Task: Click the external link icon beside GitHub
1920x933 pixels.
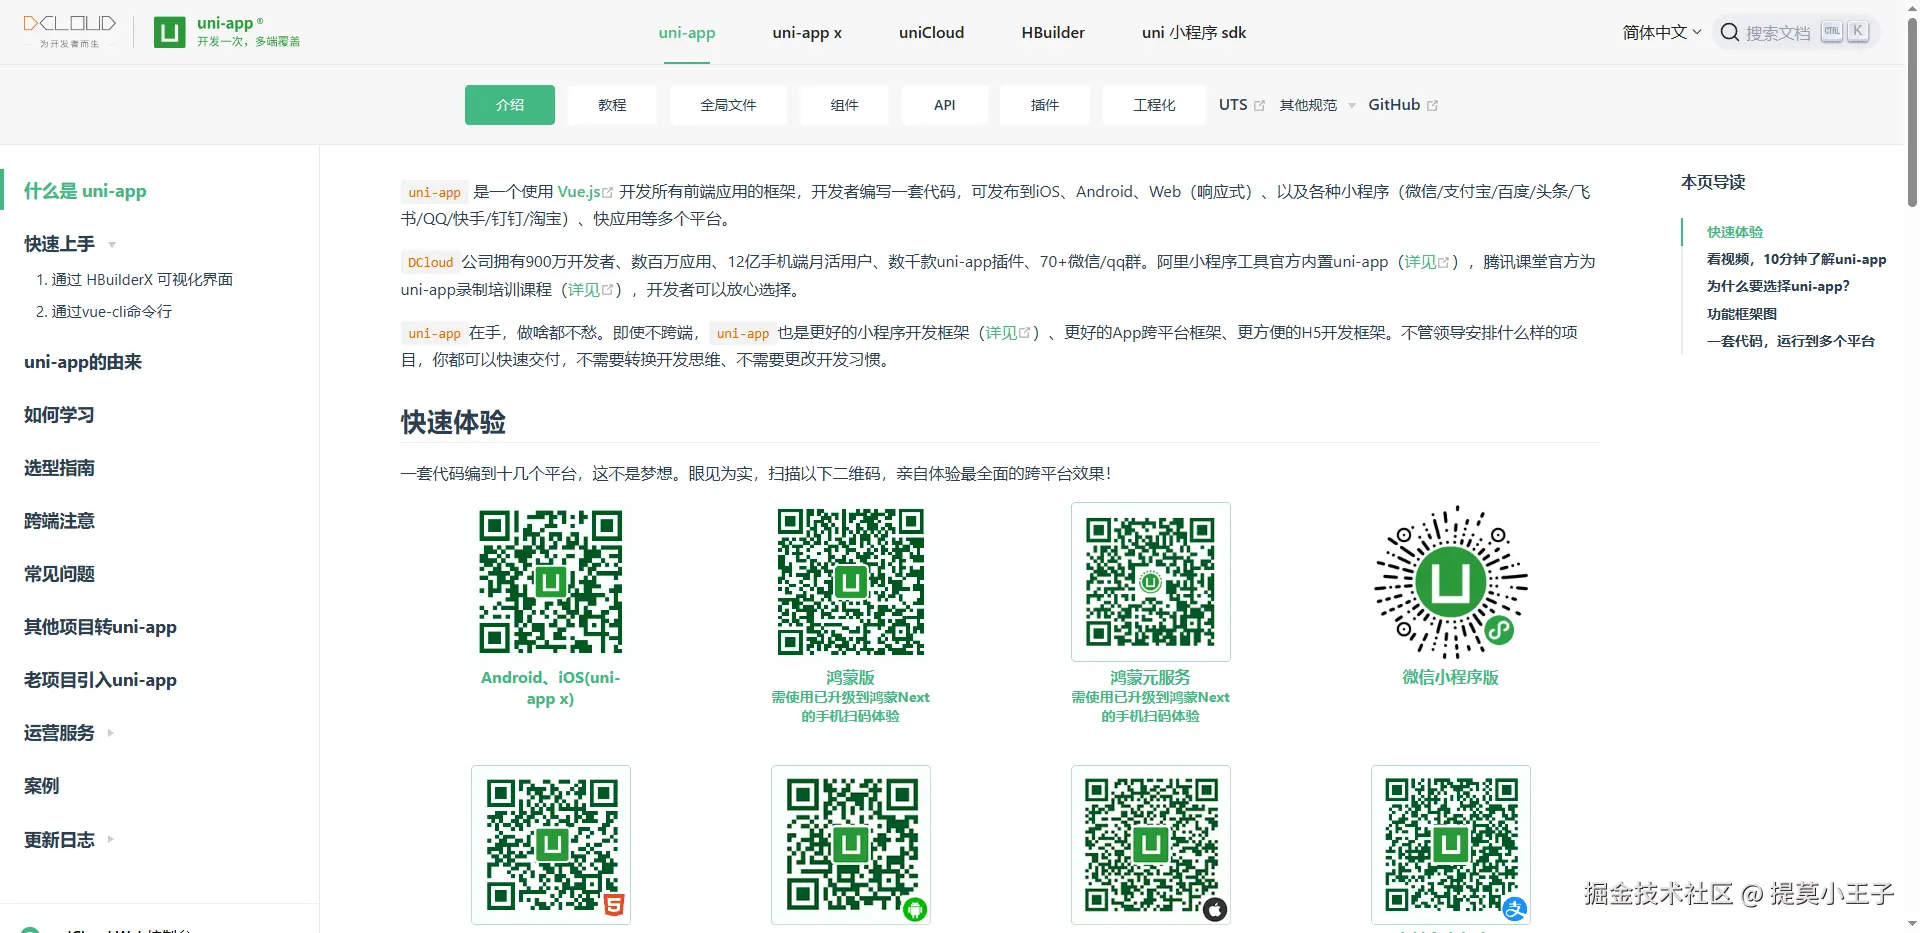Action: point(1432,105)
